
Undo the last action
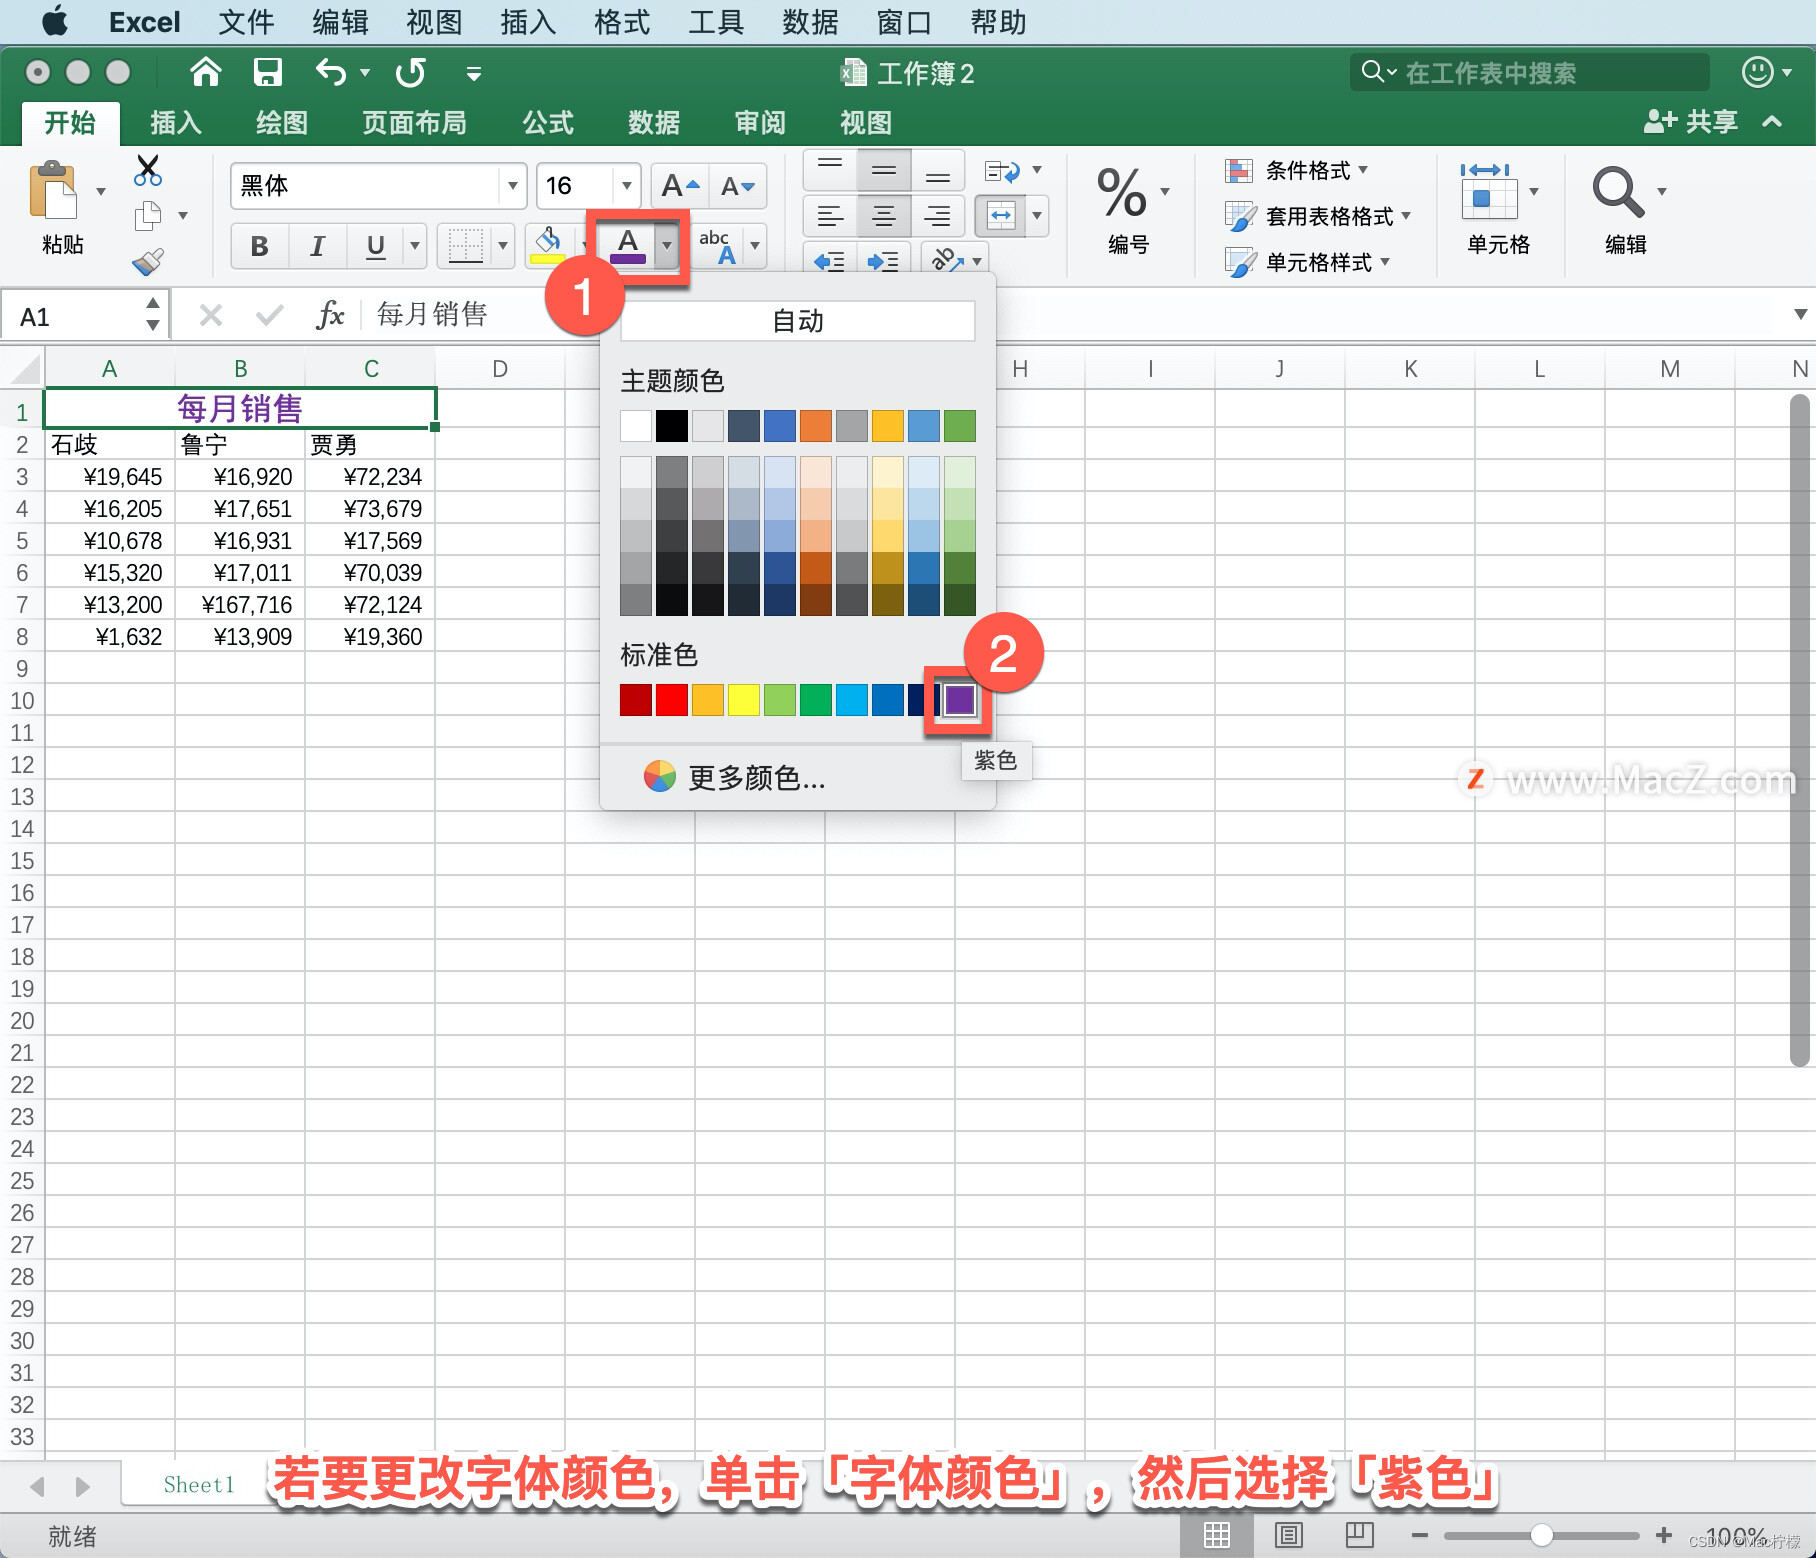tap(331, 72)
